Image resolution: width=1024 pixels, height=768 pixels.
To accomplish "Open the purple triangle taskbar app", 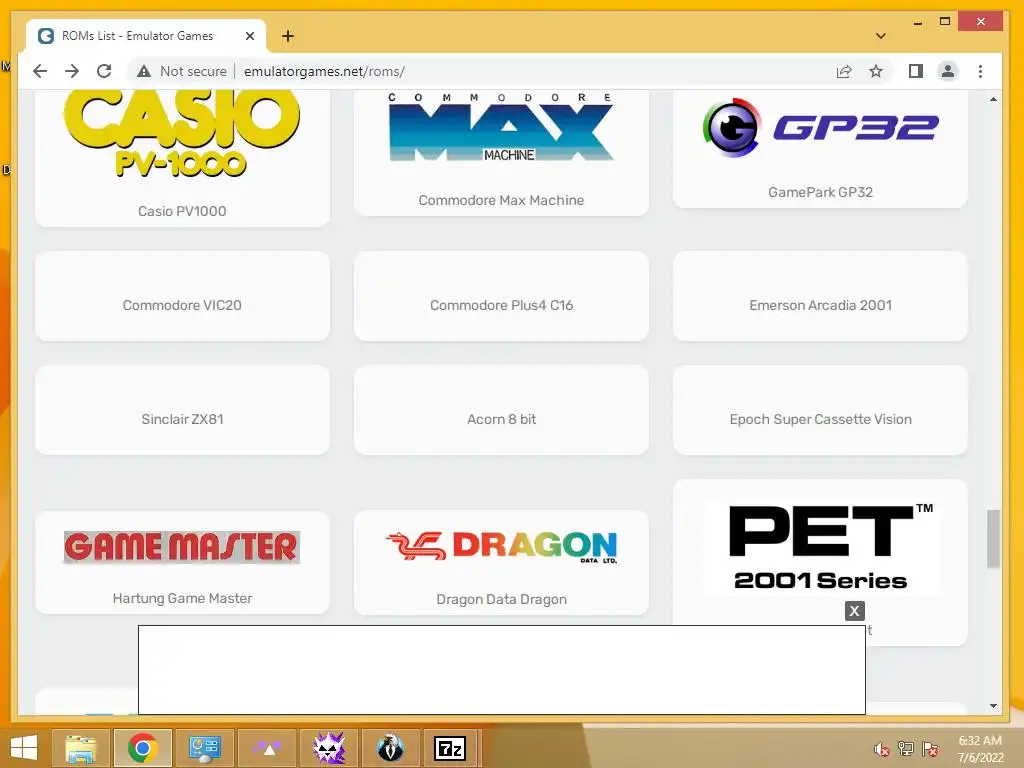I will click(267, 748).
